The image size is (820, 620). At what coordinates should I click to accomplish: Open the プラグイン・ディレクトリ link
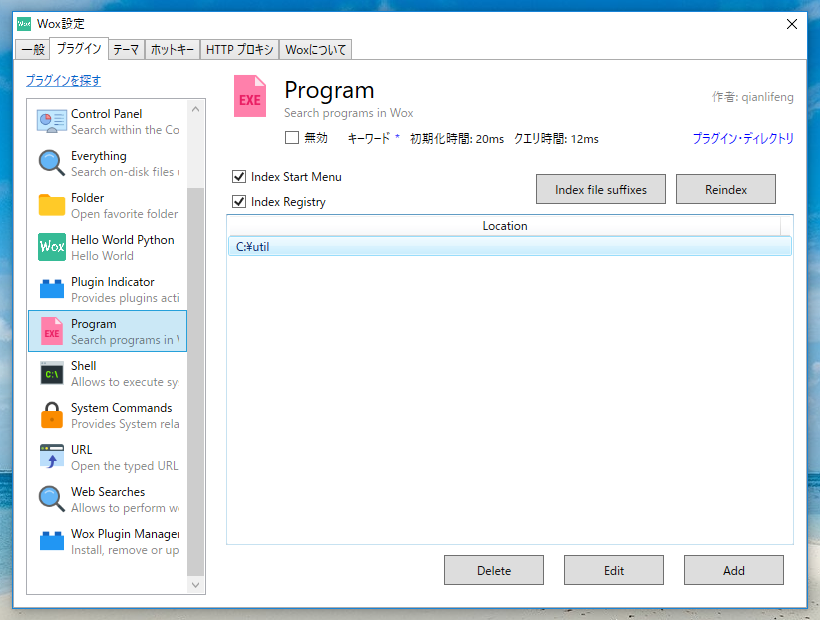tap(743, 139)
